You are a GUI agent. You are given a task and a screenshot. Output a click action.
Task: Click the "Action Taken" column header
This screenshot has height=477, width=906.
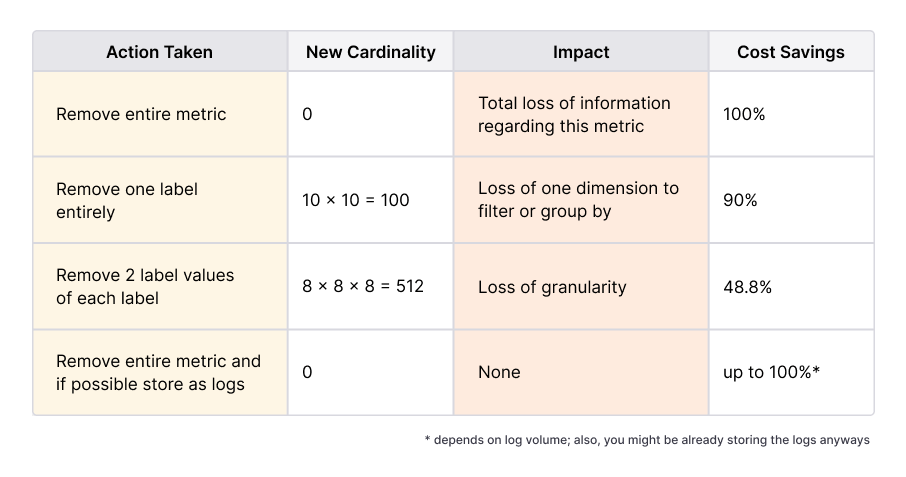pos(159,52)
